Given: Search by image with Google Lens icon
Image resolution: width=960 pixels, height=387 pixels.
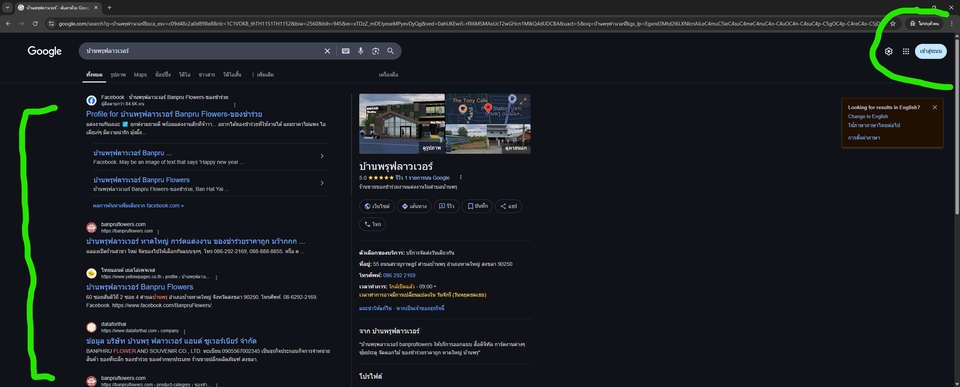Looking at the screenshot, I should point(375,51).
